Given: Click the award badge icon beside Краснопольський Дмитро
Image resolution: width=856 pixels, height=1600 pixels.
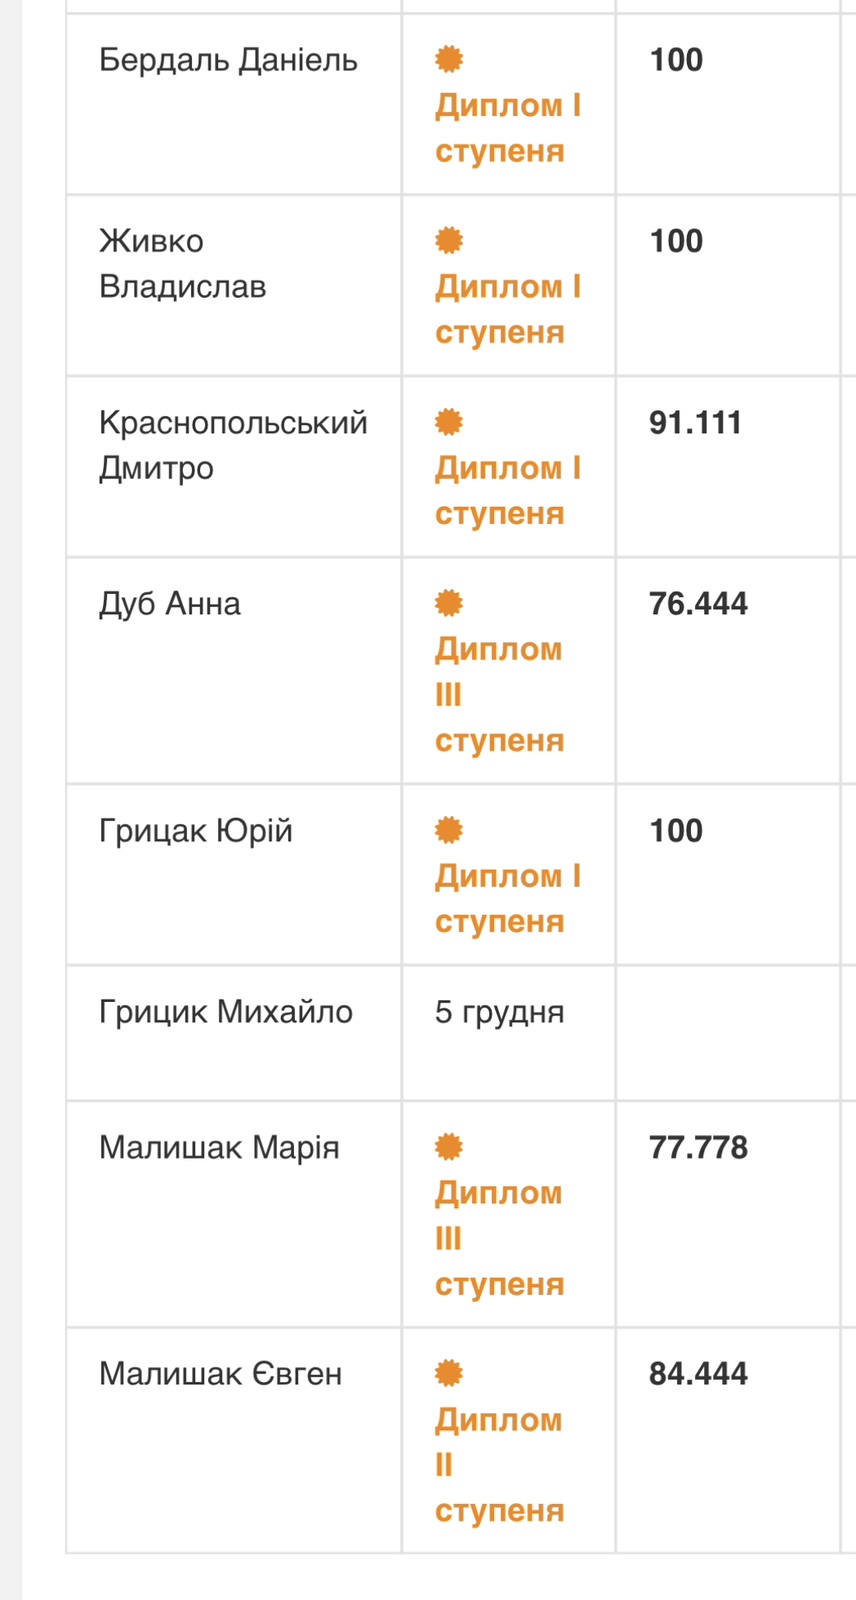Looking at the screenshot, I should [x=449, y=422].
